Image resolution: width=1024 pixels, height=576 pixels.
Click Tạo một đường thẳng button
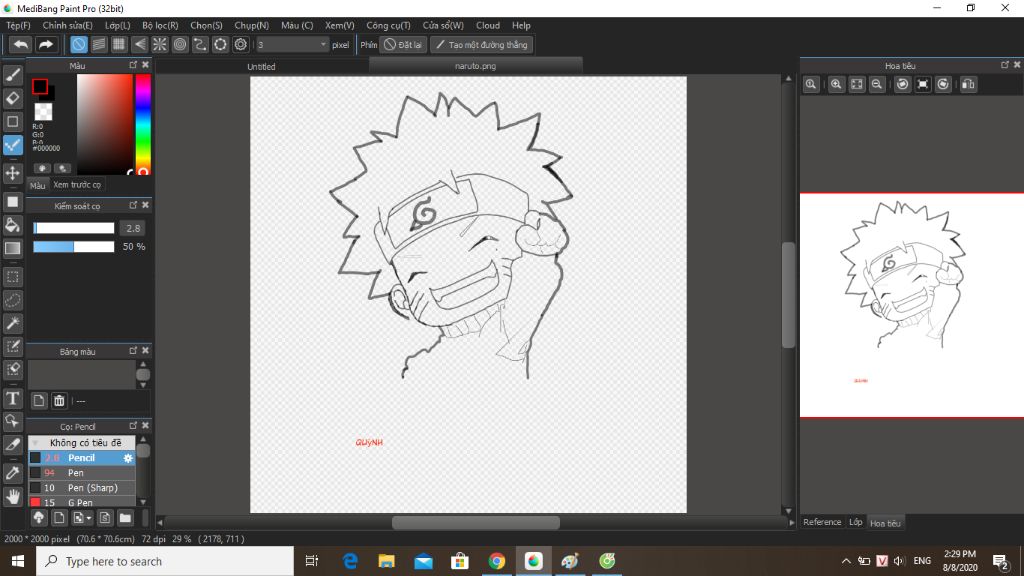click(481, 44)
